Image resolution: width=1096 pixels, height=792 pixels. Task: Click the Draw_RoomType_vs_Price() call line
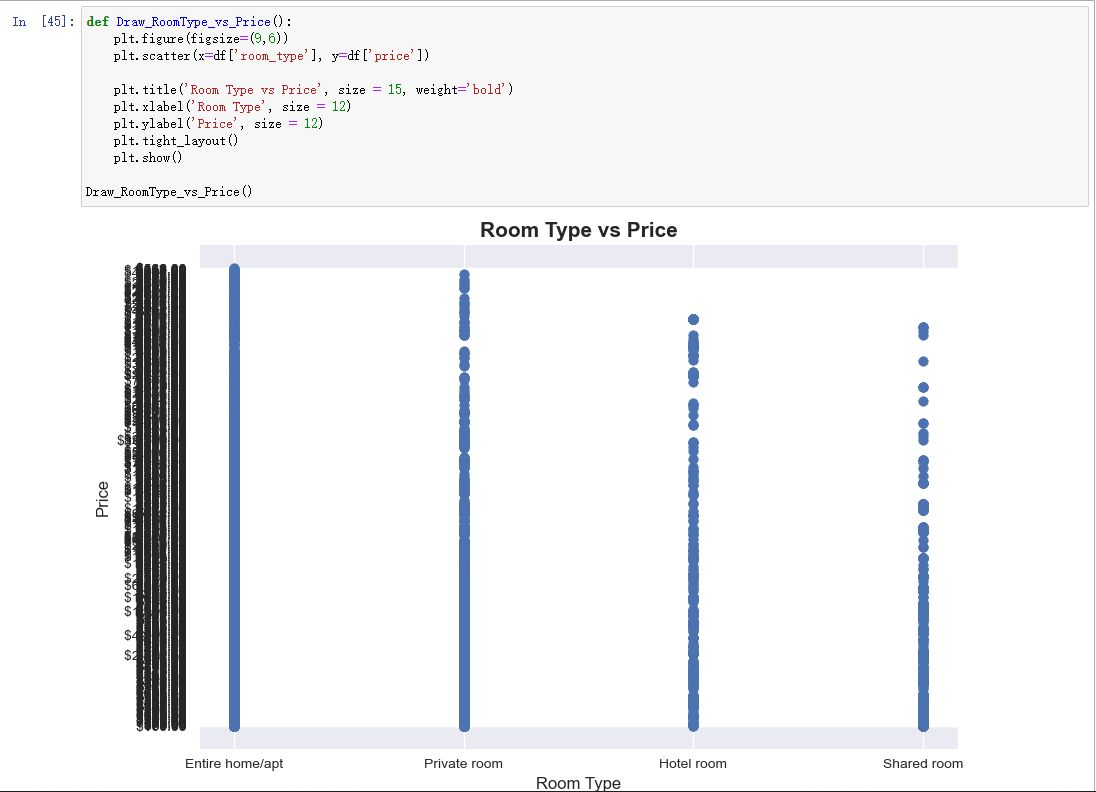[168, 192]
